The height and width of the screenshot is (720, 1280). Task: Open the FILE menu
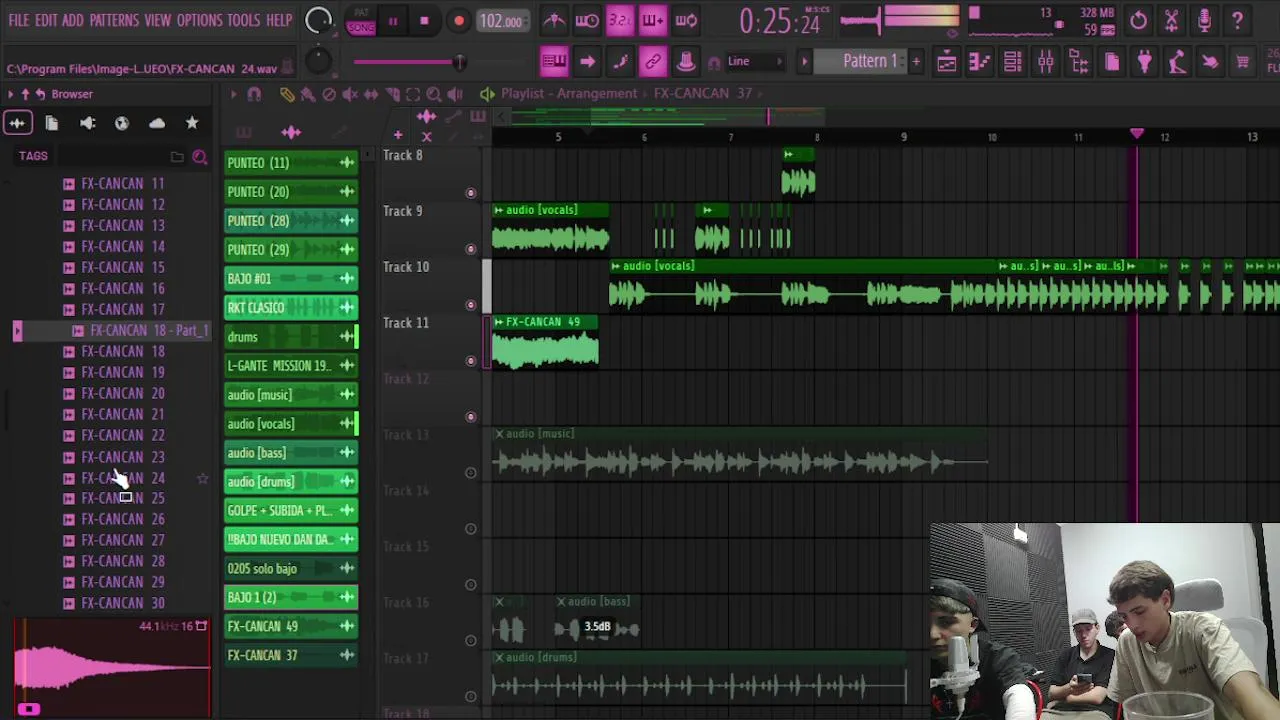click(19, 20)
